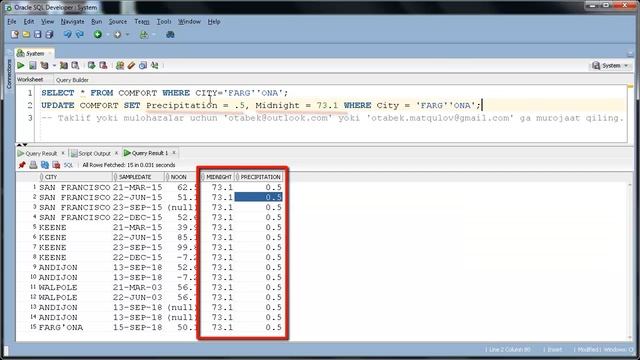The width and height of the screenshot is (640, 360).
Task: Open the Help menu
Action: click(x=214, y=22)
